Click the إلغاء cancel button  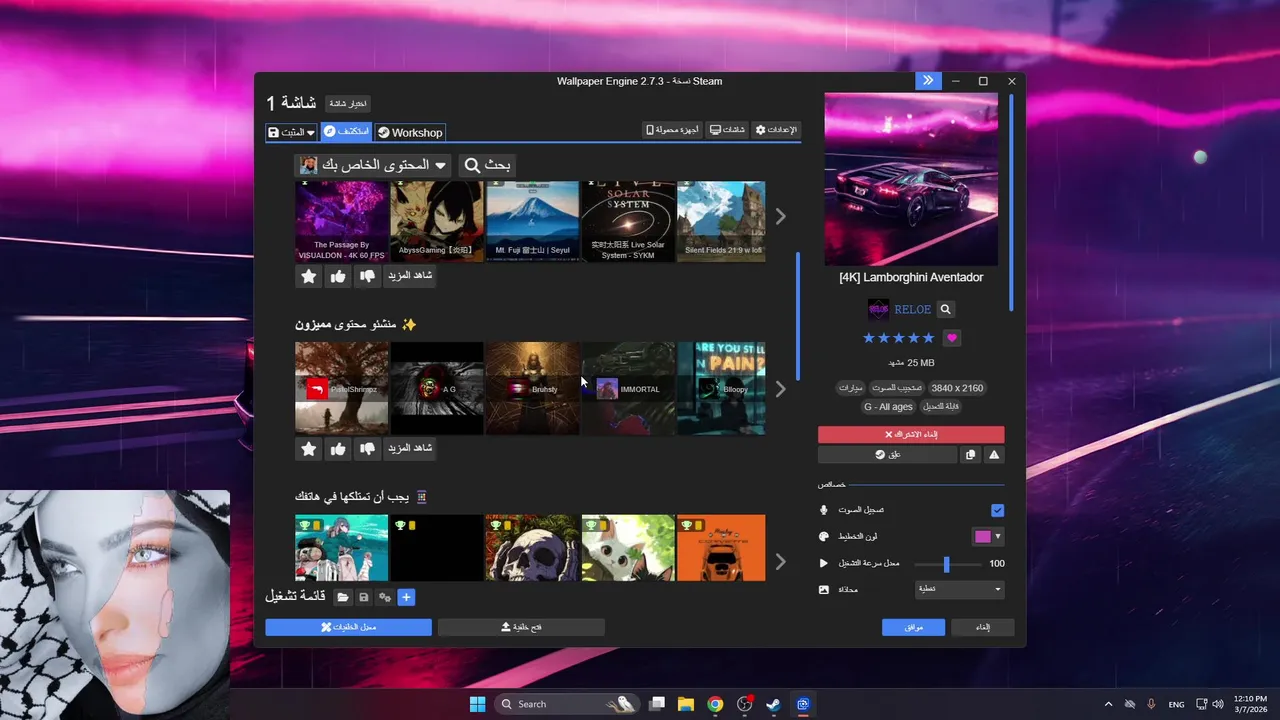click(982, 627)
